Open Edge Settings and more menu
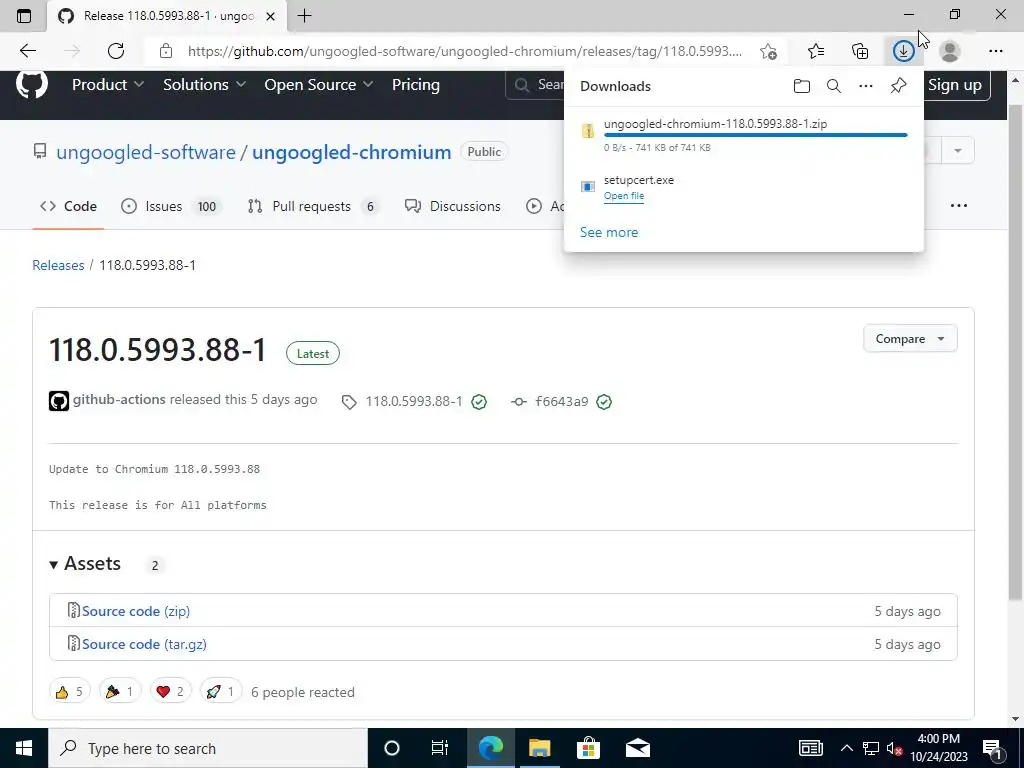The width and height of the screenshot is (1024, 768). click(x=995, y=51)
